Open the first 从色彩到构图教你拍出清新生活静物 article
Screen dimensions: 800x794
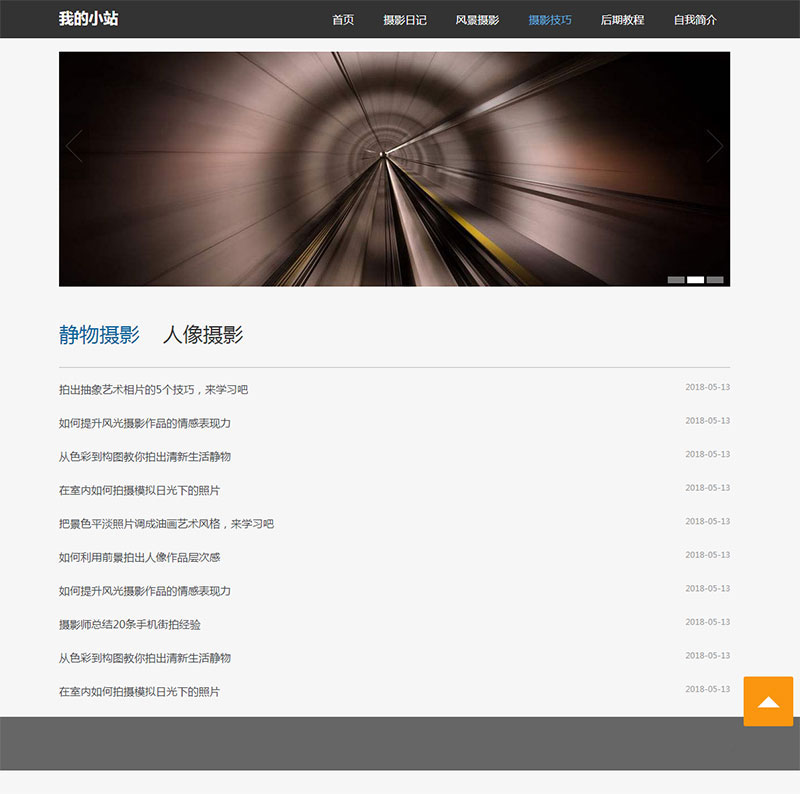pos(145,457)
